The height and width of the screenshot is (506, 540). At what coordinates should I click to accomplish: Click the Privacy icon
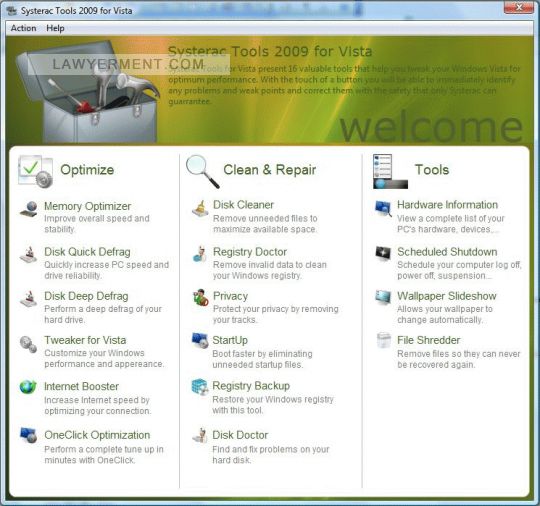point(200,298)
